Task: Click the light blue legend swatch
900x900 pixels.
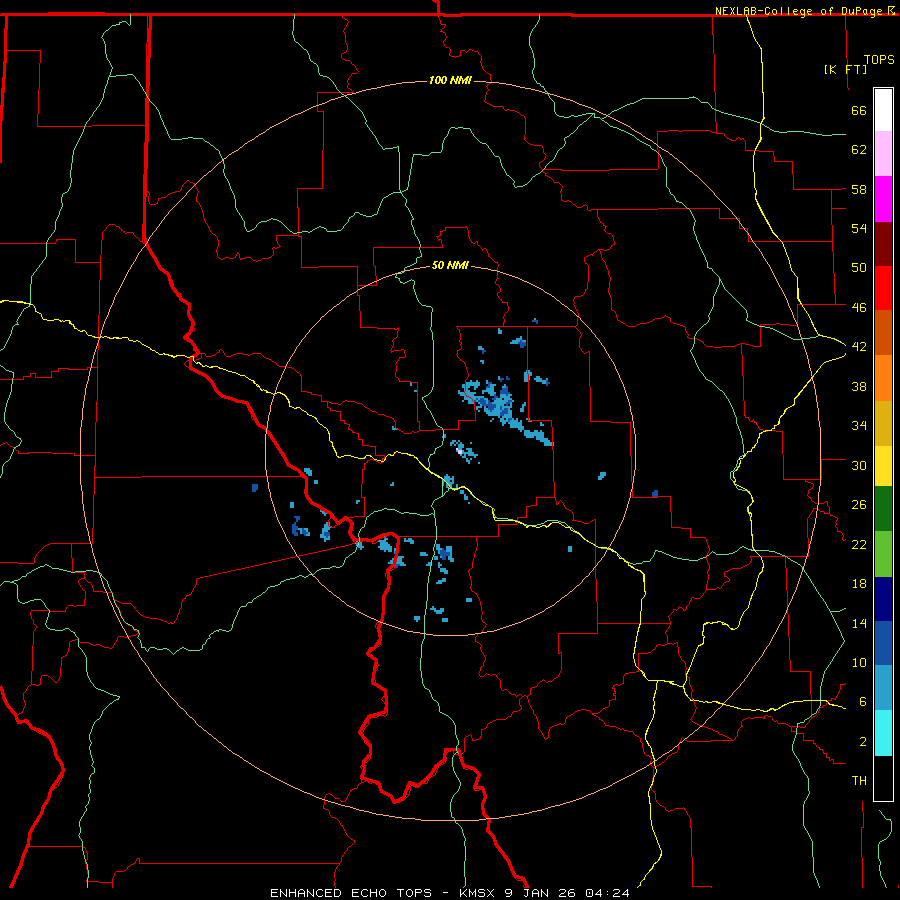Action: click(883, 687)
